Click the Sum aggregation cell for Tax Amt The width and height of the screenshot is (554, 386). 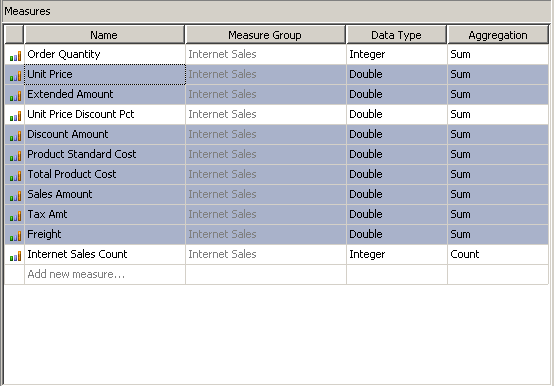click(498, 214)
